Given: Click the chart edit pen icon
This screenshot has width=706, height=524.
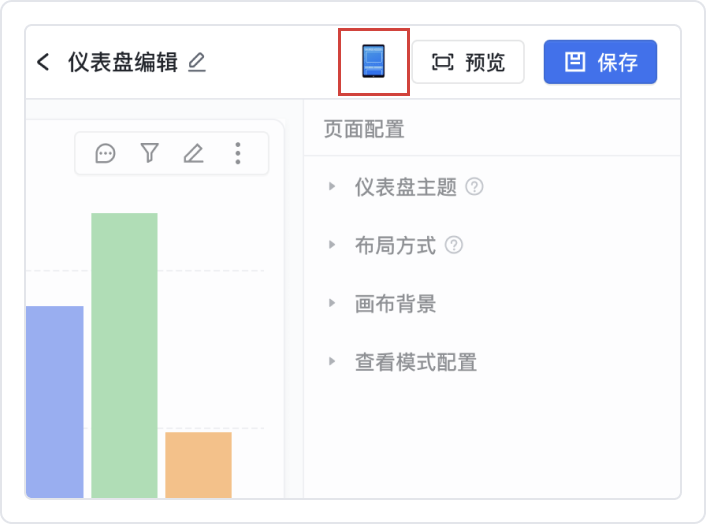Looking at the screenshot, I should pos(193,153).
